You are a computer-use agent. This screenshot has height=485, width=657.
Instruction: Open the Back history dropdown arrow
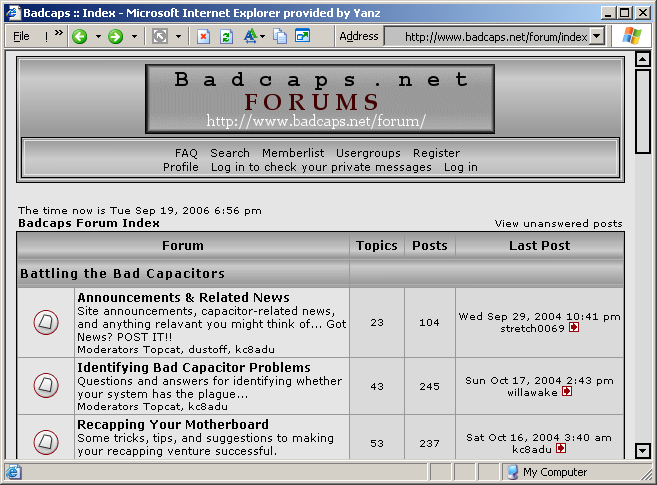(x=98, y=36)
